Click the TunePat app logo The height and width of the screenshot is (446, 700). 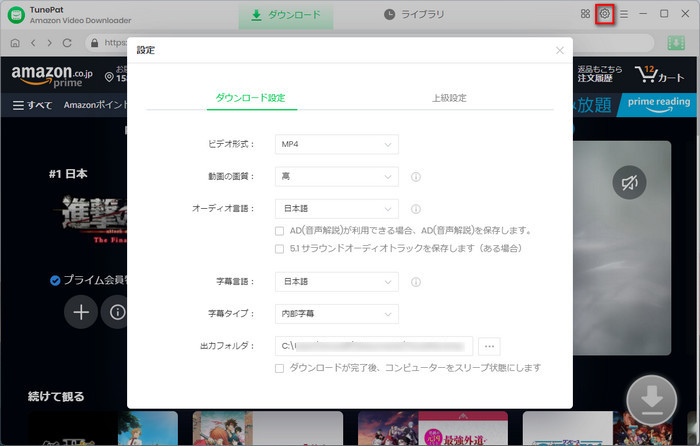tap(16, 15)
